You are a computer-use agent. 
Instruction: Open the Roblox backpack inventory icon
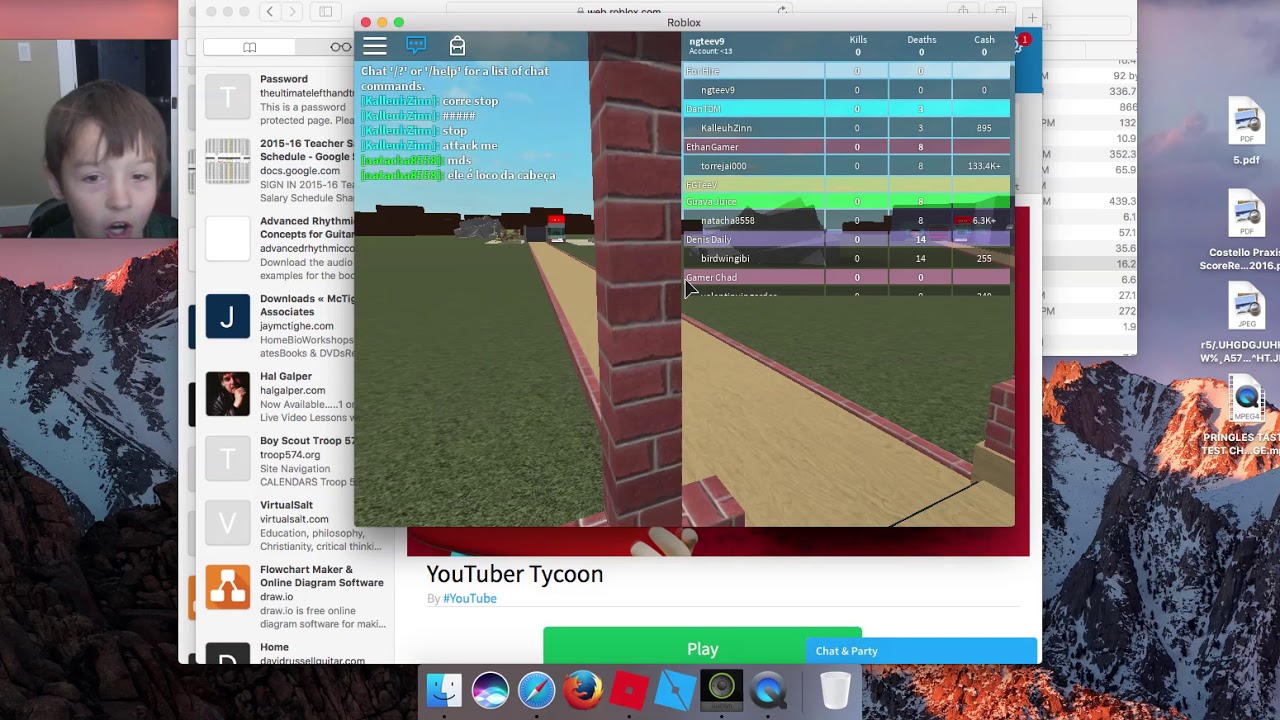click(x=457, y=46)
